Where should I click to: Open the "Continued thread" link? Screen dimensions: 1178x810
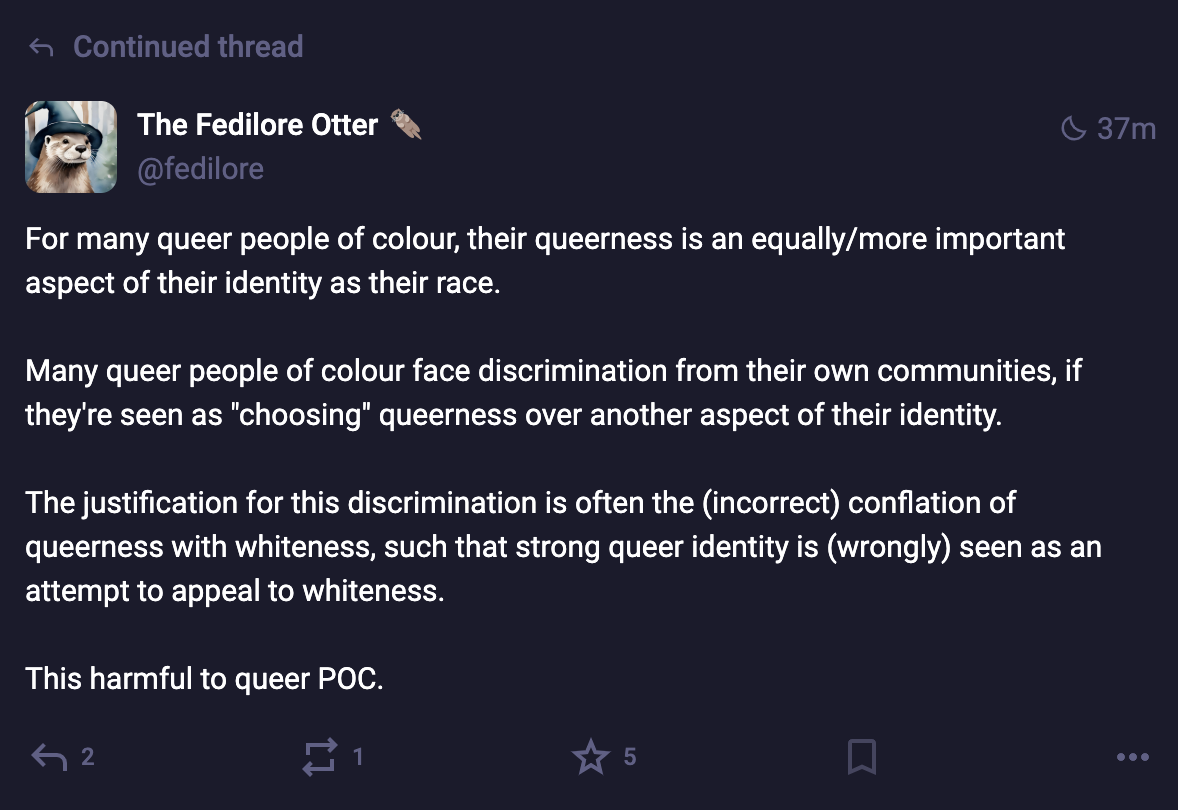coord(188,47)
